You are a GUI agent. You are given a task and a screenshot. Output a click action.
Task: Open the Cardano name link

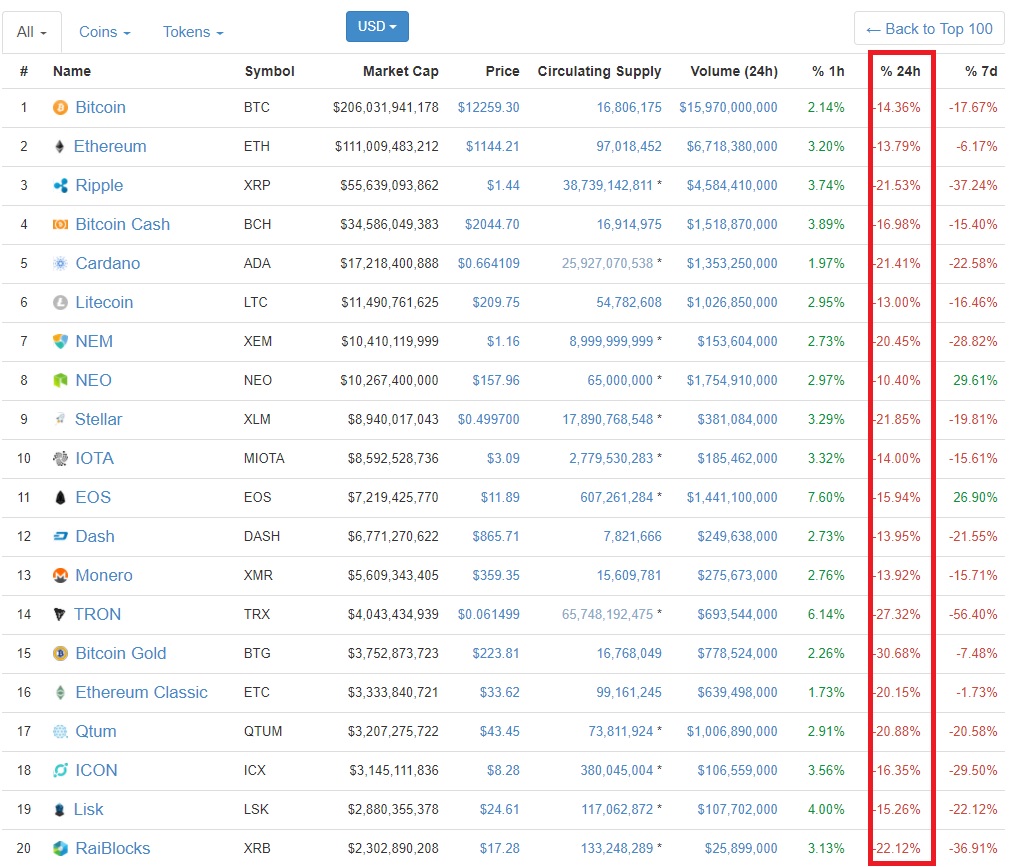click(107, 263)
